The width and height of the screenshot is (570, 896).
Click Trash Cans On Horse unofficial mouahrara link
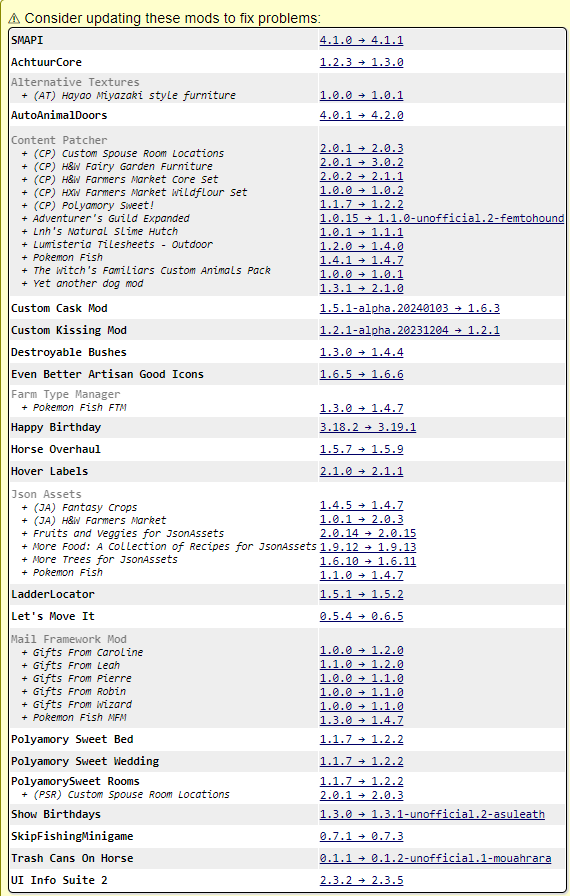pos(435,858)
